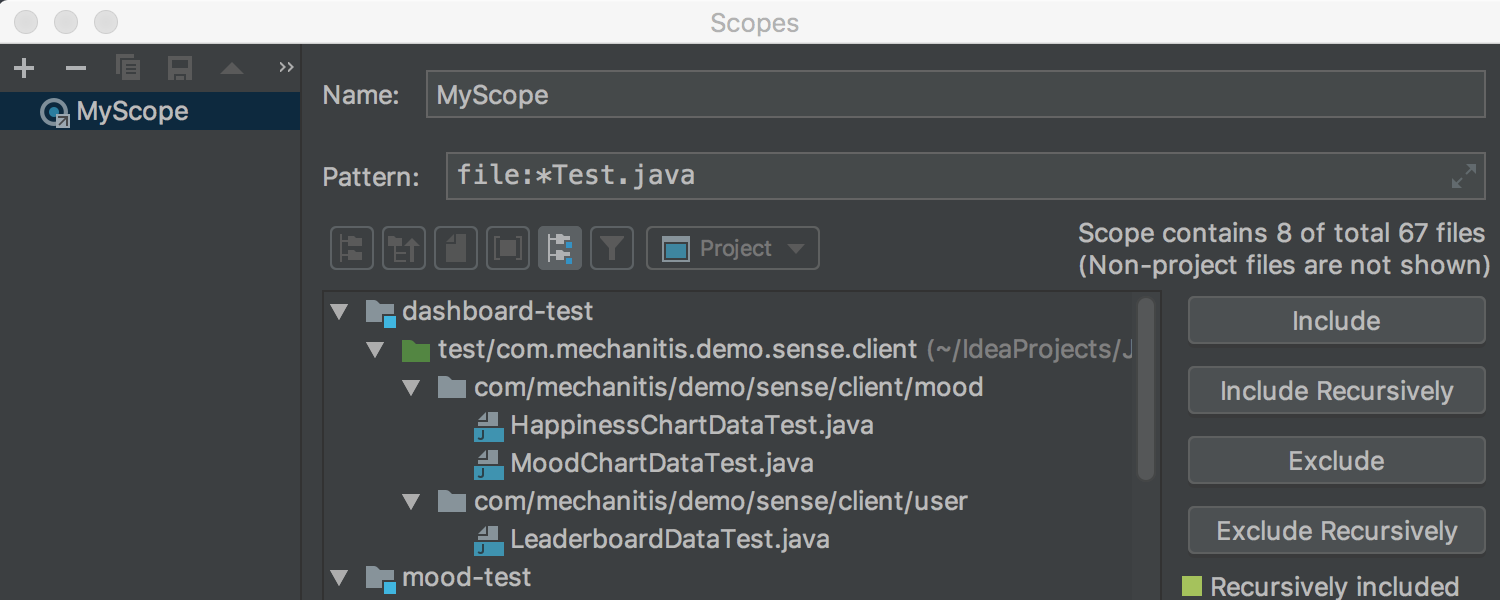1500x600 pixels.
Task: Toggle compact middle packages button
Action: pos(404,249)
